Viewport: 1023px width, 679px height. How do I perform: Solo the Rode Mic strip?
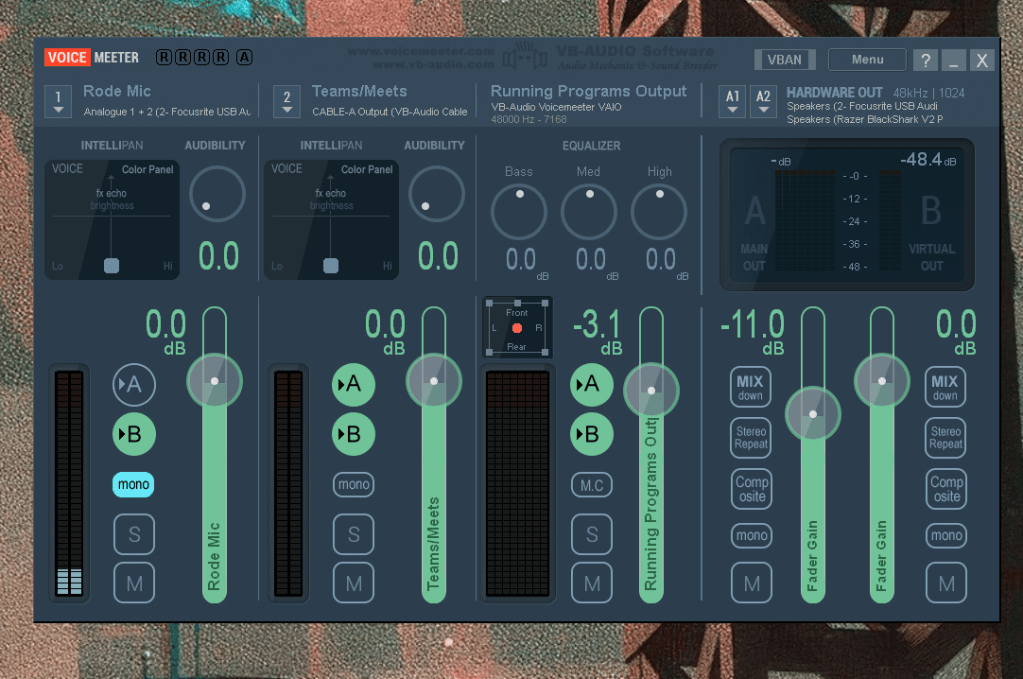click(x=134, y=534)
